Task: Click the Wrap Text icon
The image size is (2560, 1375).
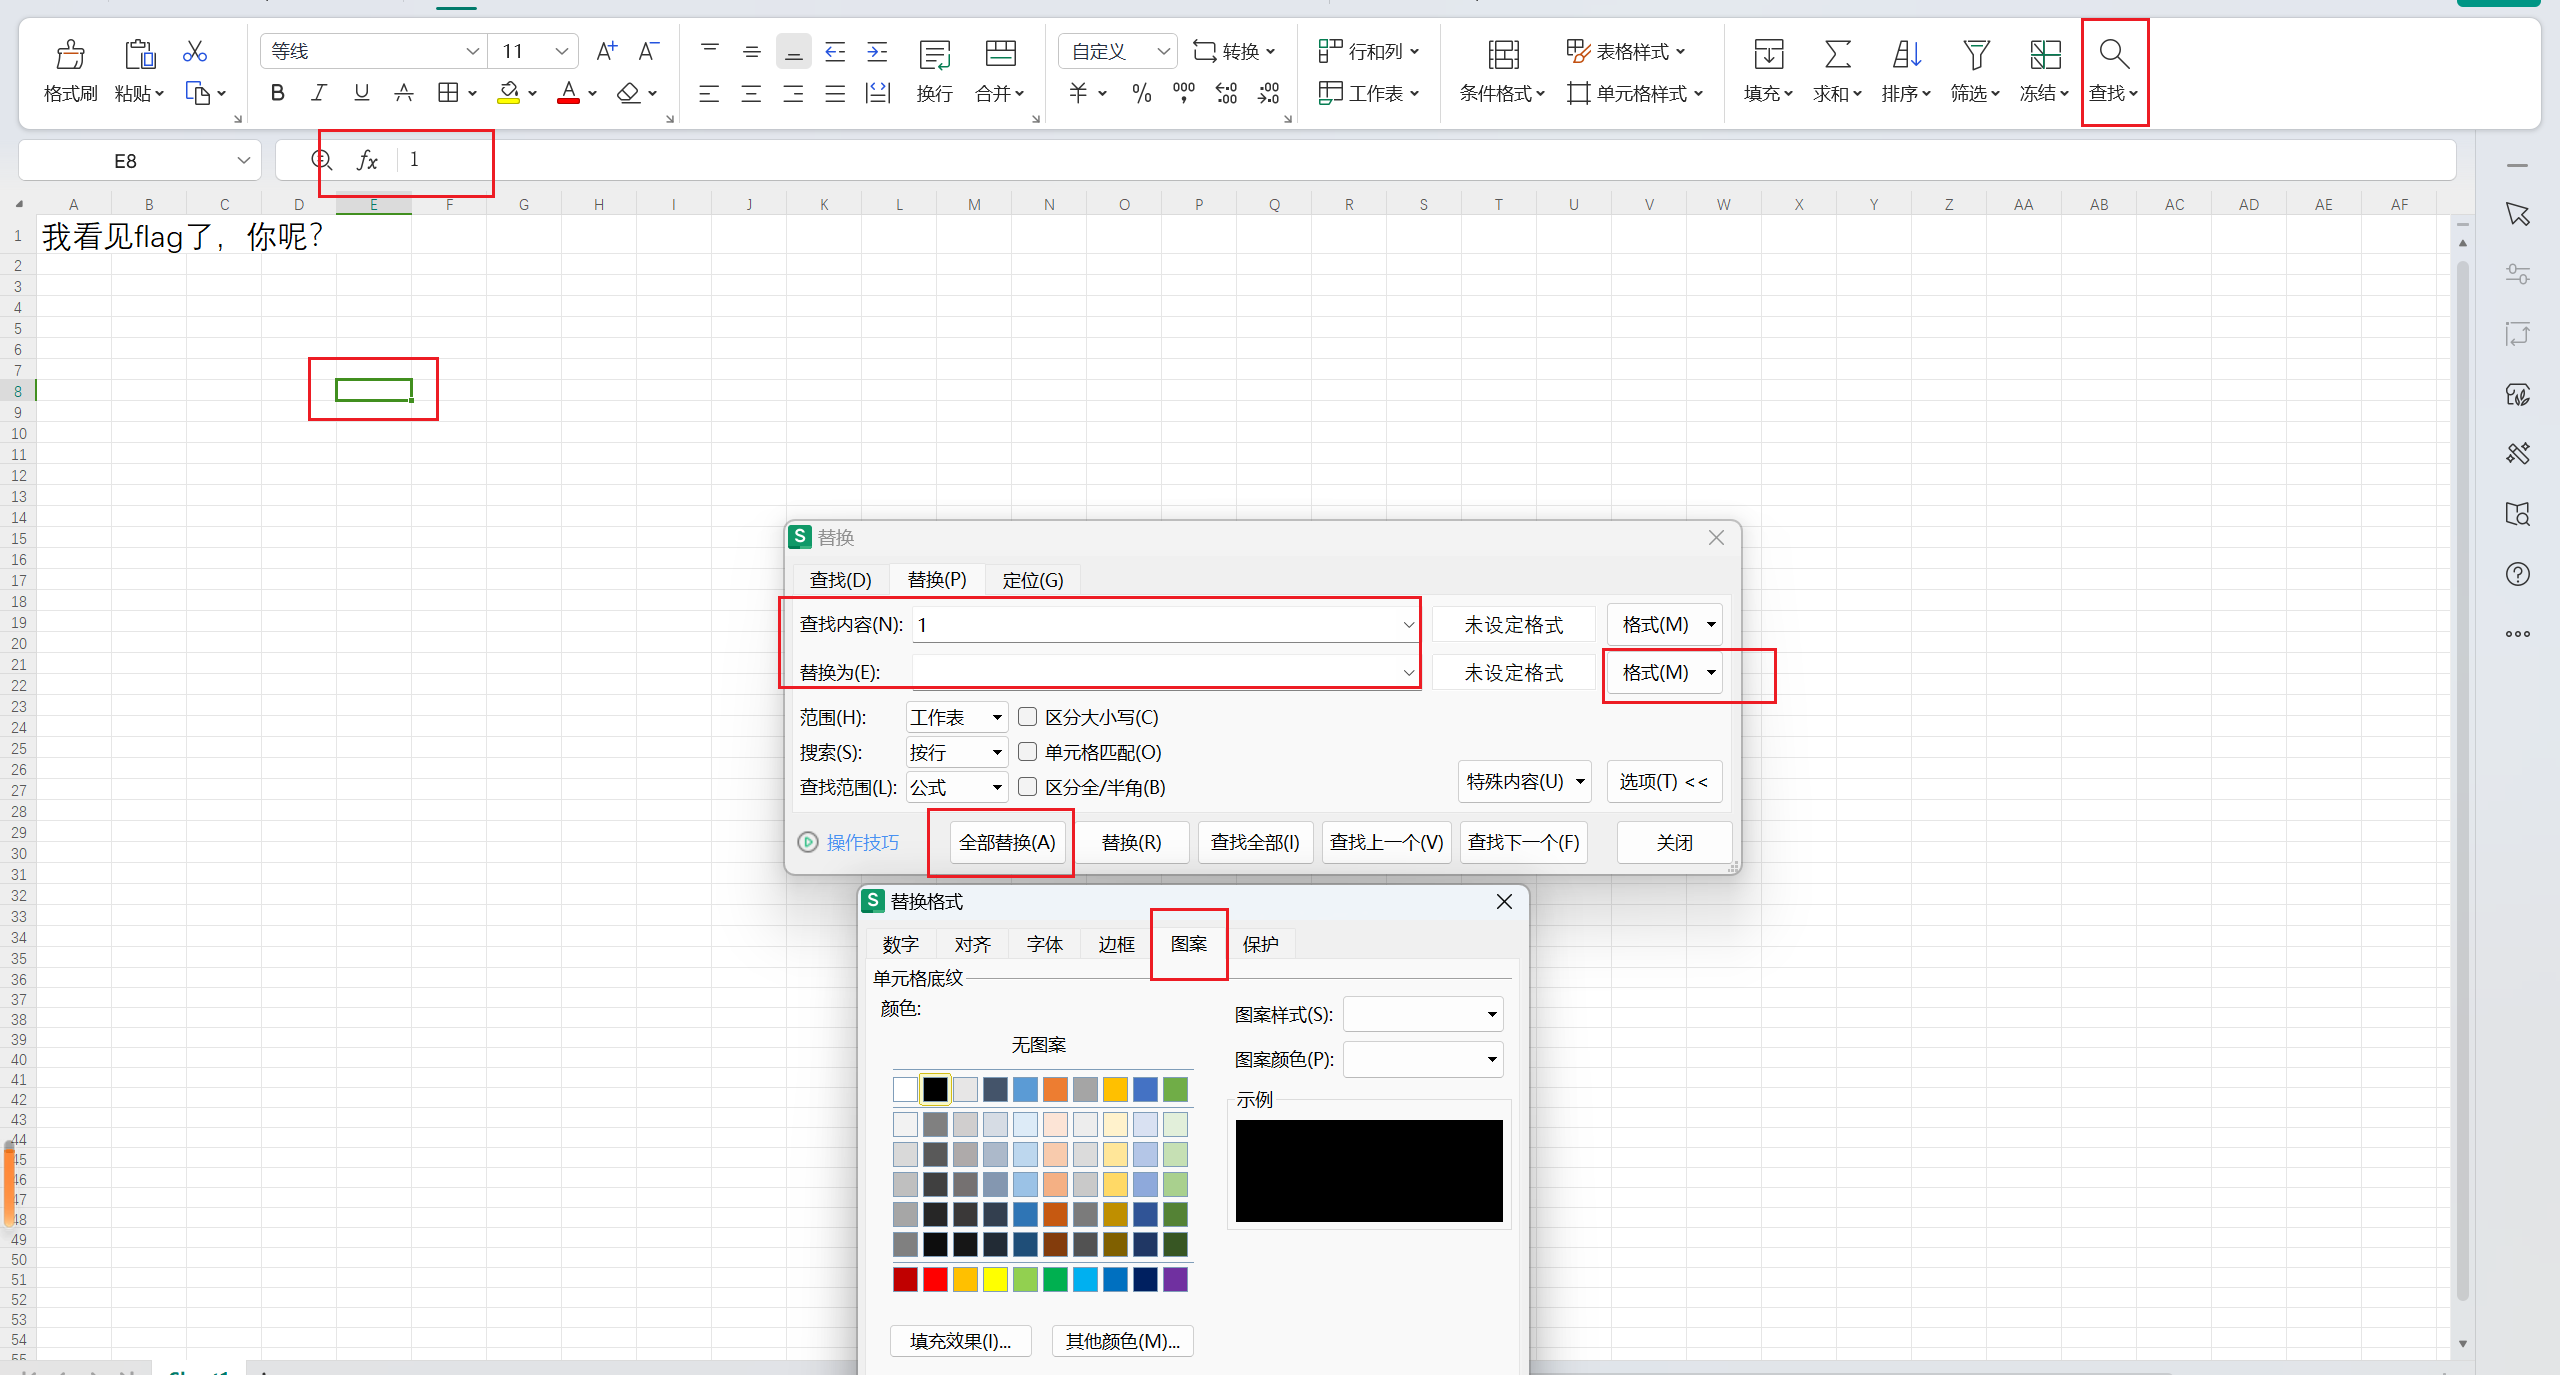Action: 935,53
